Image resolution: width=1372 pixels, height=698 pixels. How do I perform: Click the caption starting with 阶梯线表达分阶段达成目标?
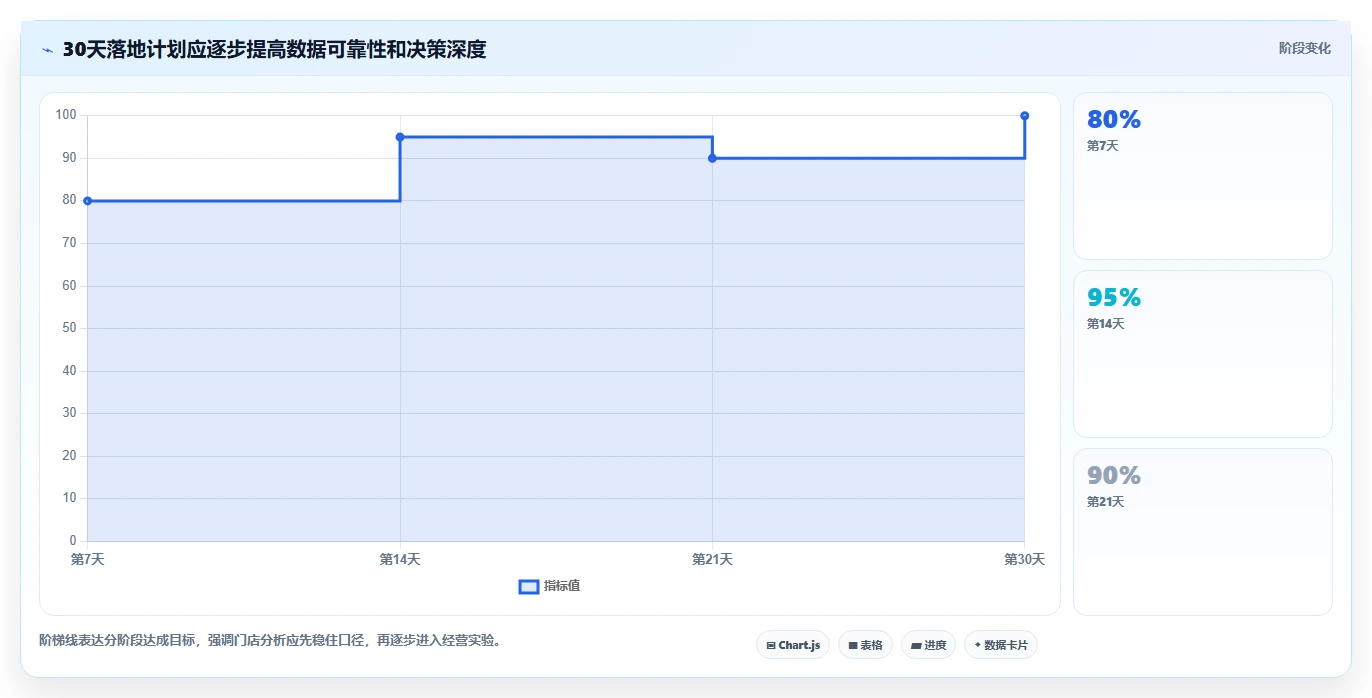coord(270,640)
